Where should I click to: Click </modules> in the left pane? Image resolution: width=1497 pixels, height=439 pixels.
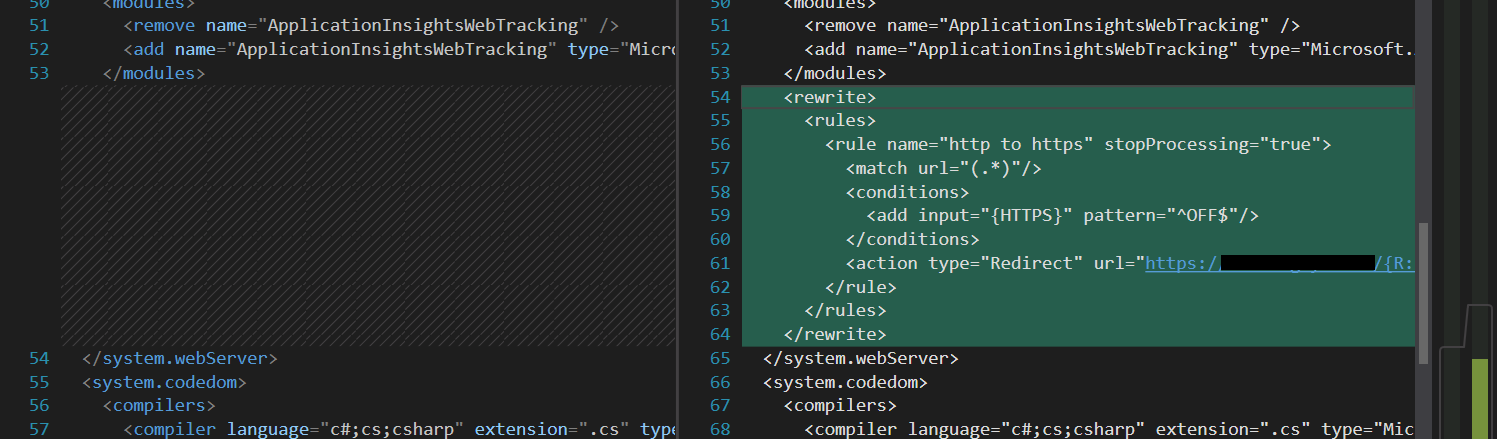(x=154, y=73)
